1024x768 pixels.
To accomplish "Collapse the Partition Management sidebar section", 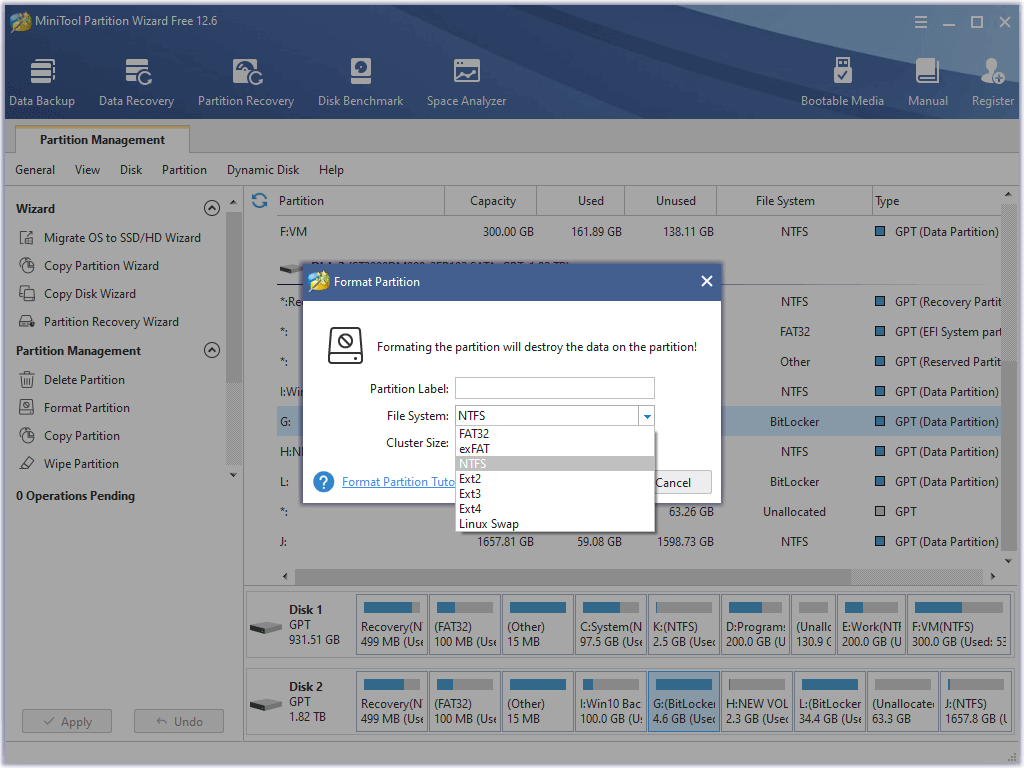I will point(211,351).
